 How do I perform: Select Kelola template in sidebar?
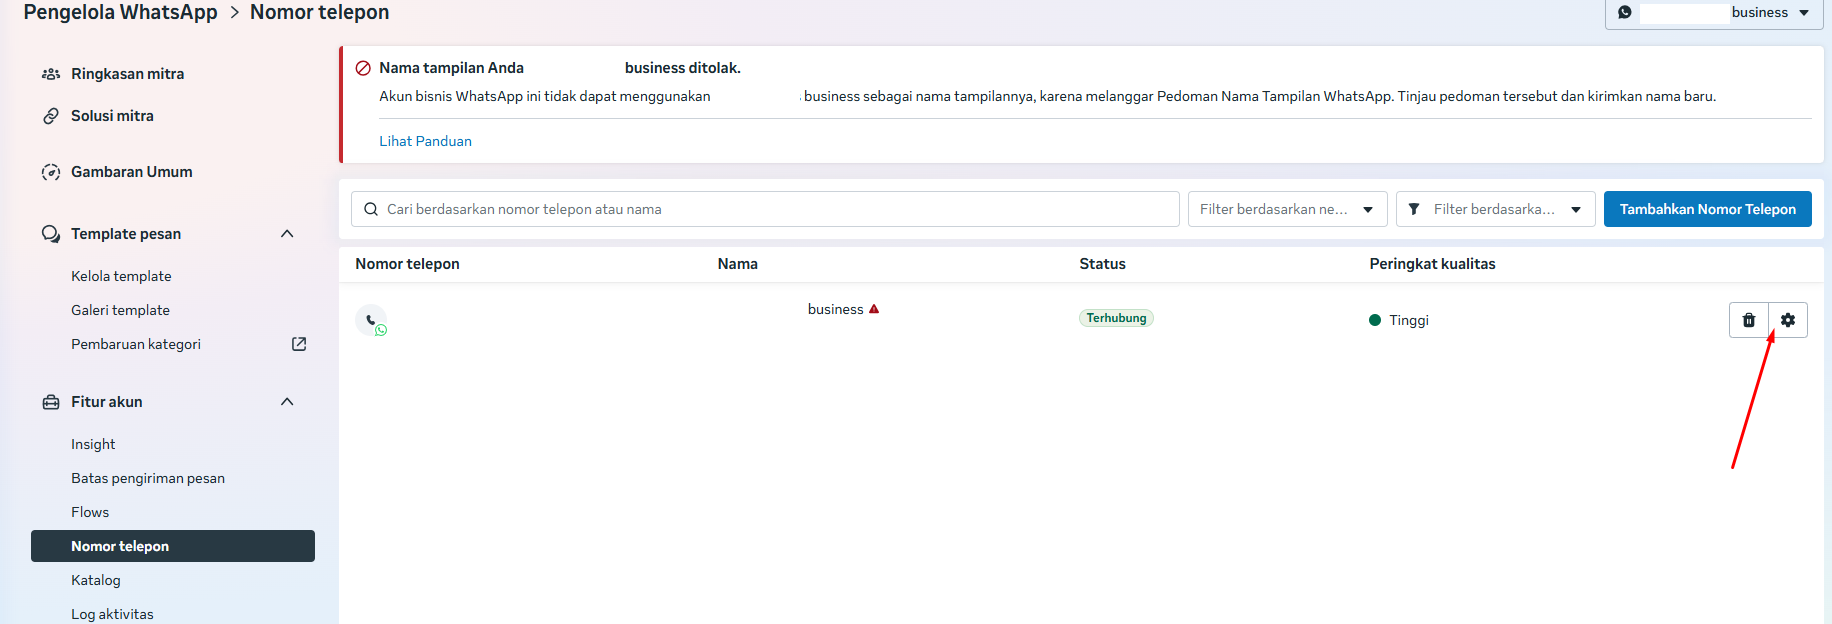tap(121, 276)
